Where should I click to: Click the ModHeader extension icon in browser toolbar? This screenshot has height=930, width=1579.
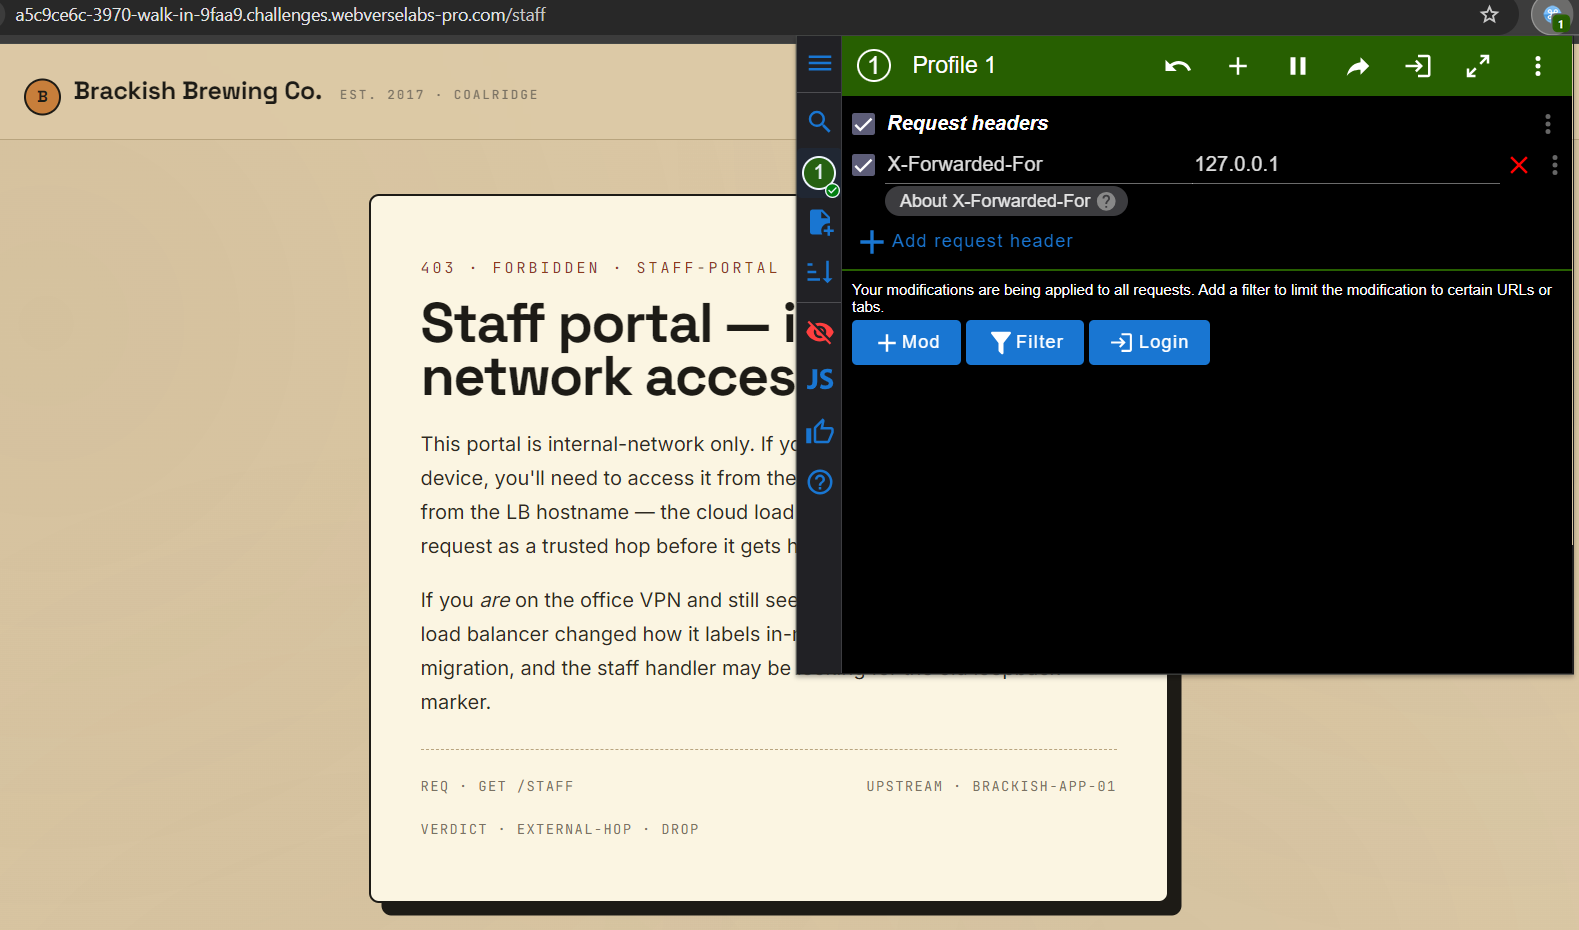coord(1553,16)
